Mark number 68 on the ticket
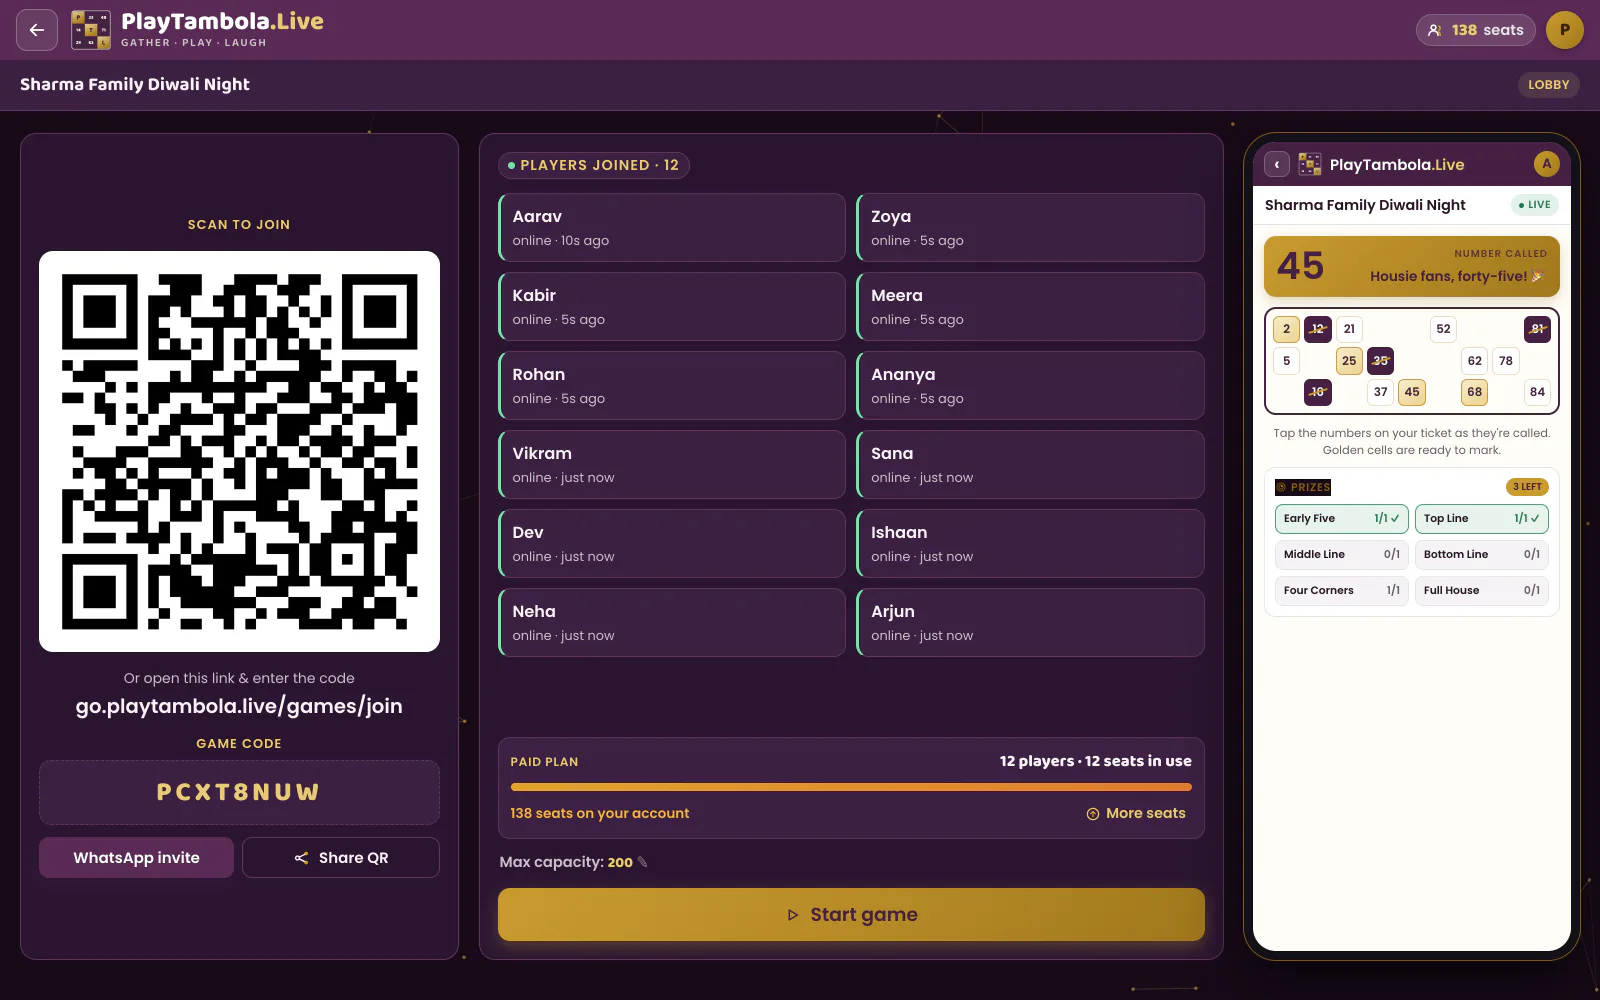Viewport: 1600px width, 1000px height. point(1475,392)
